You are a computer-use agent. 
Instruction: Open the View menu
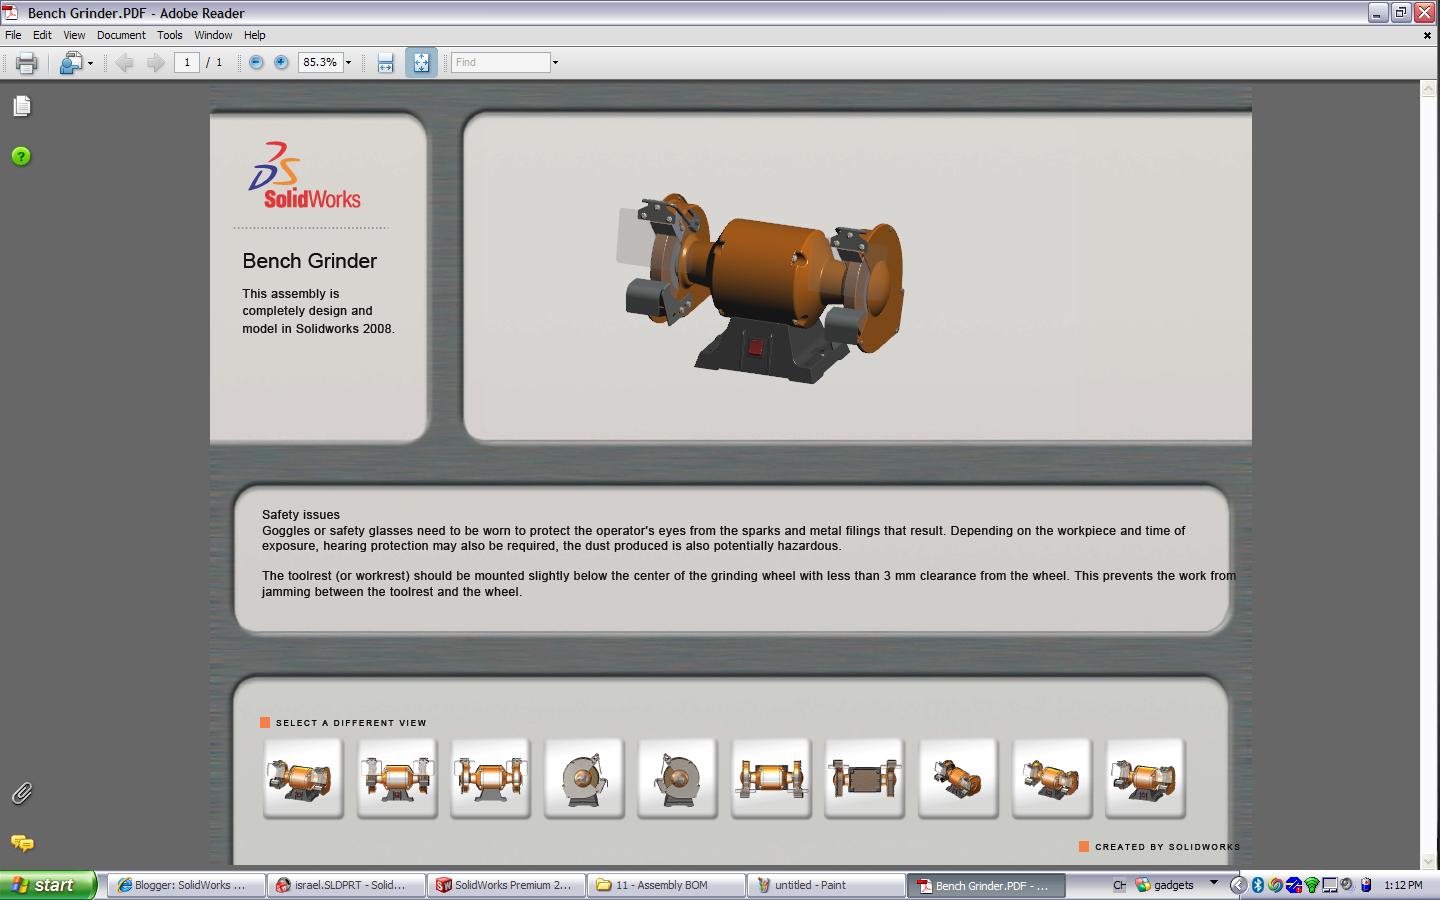click(74, 35)
